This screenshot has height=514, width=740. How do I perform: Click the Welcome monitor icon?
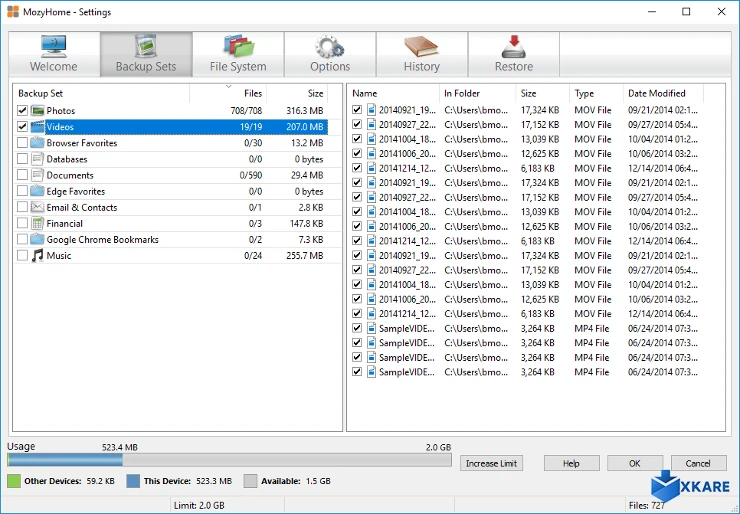pos(54,46)
